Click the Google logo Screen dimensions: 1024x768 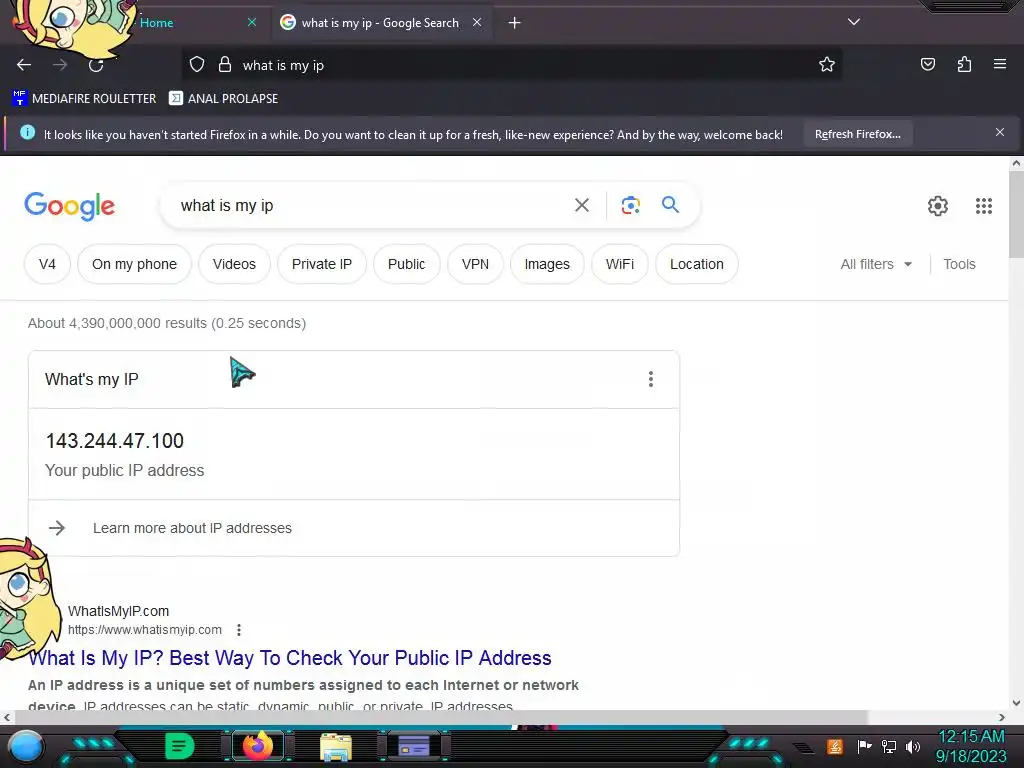click(x=69, y=206)
